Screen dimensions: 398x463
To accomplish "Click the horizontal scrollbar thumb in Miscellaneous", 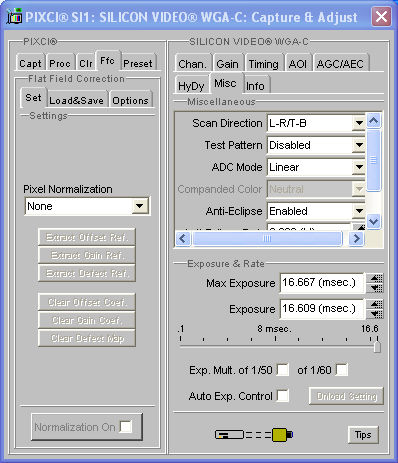I will (x=267, y=238).
